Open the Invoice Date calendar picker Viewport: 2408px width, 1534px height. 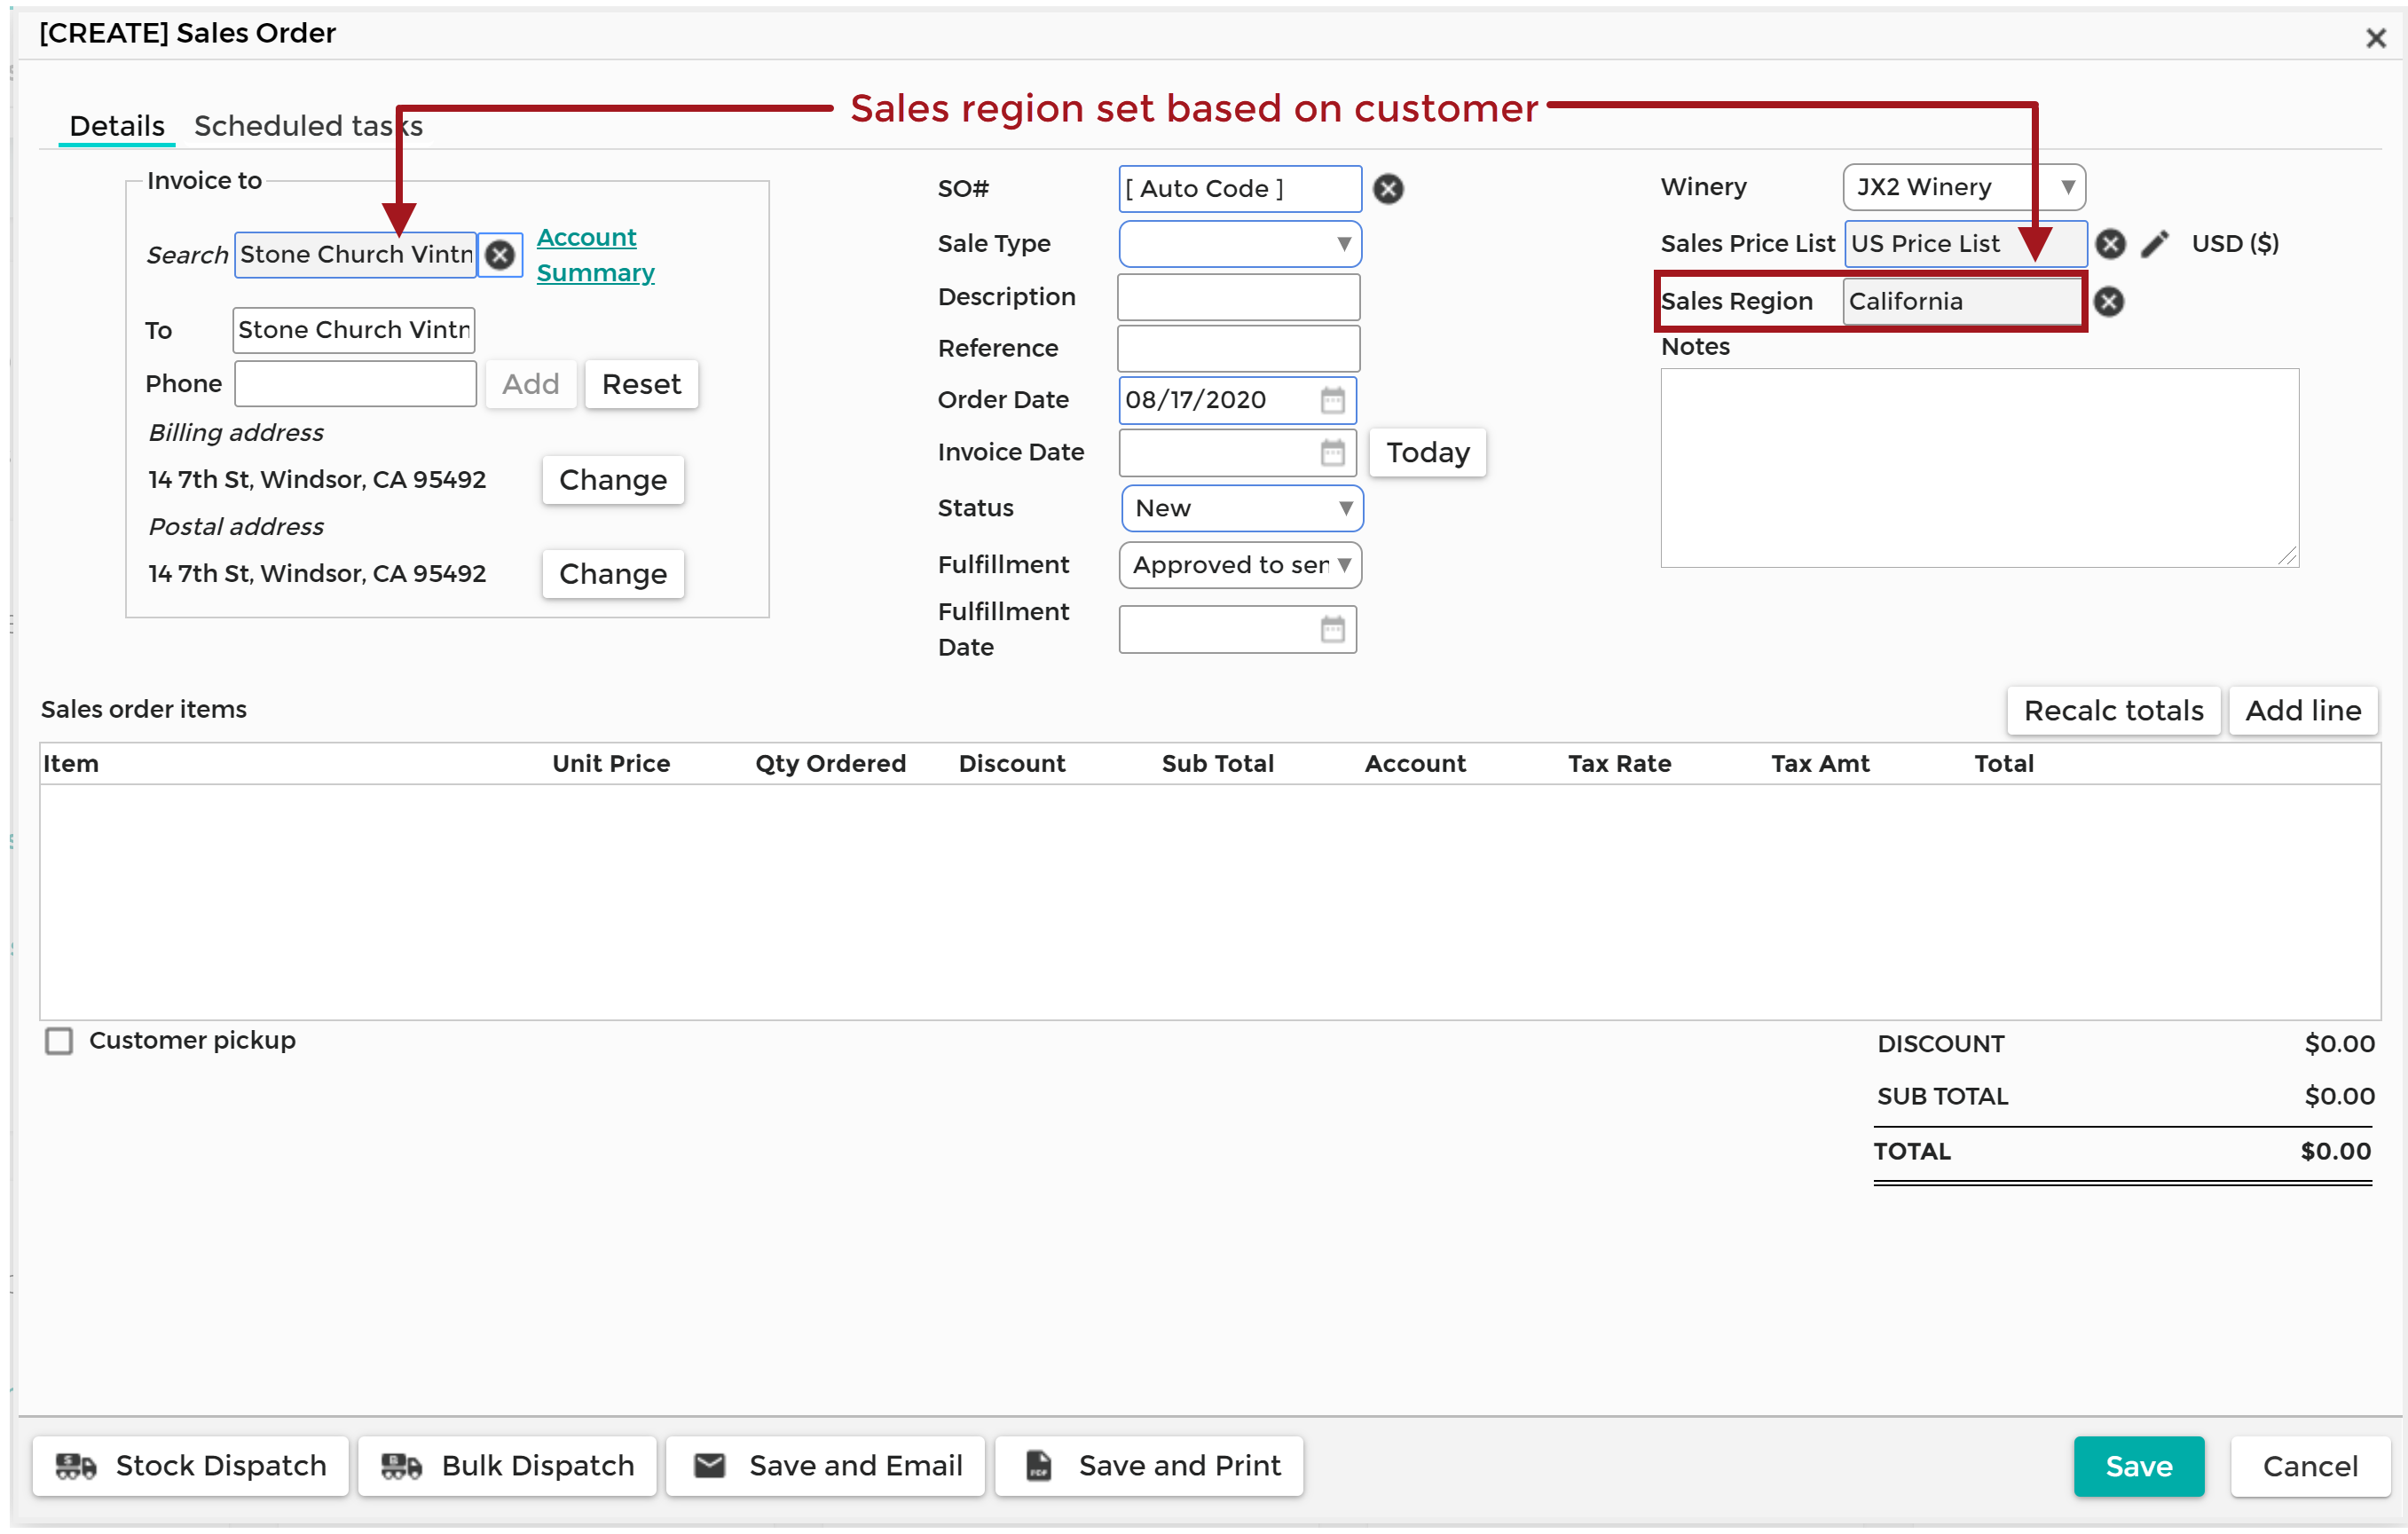1333,453
